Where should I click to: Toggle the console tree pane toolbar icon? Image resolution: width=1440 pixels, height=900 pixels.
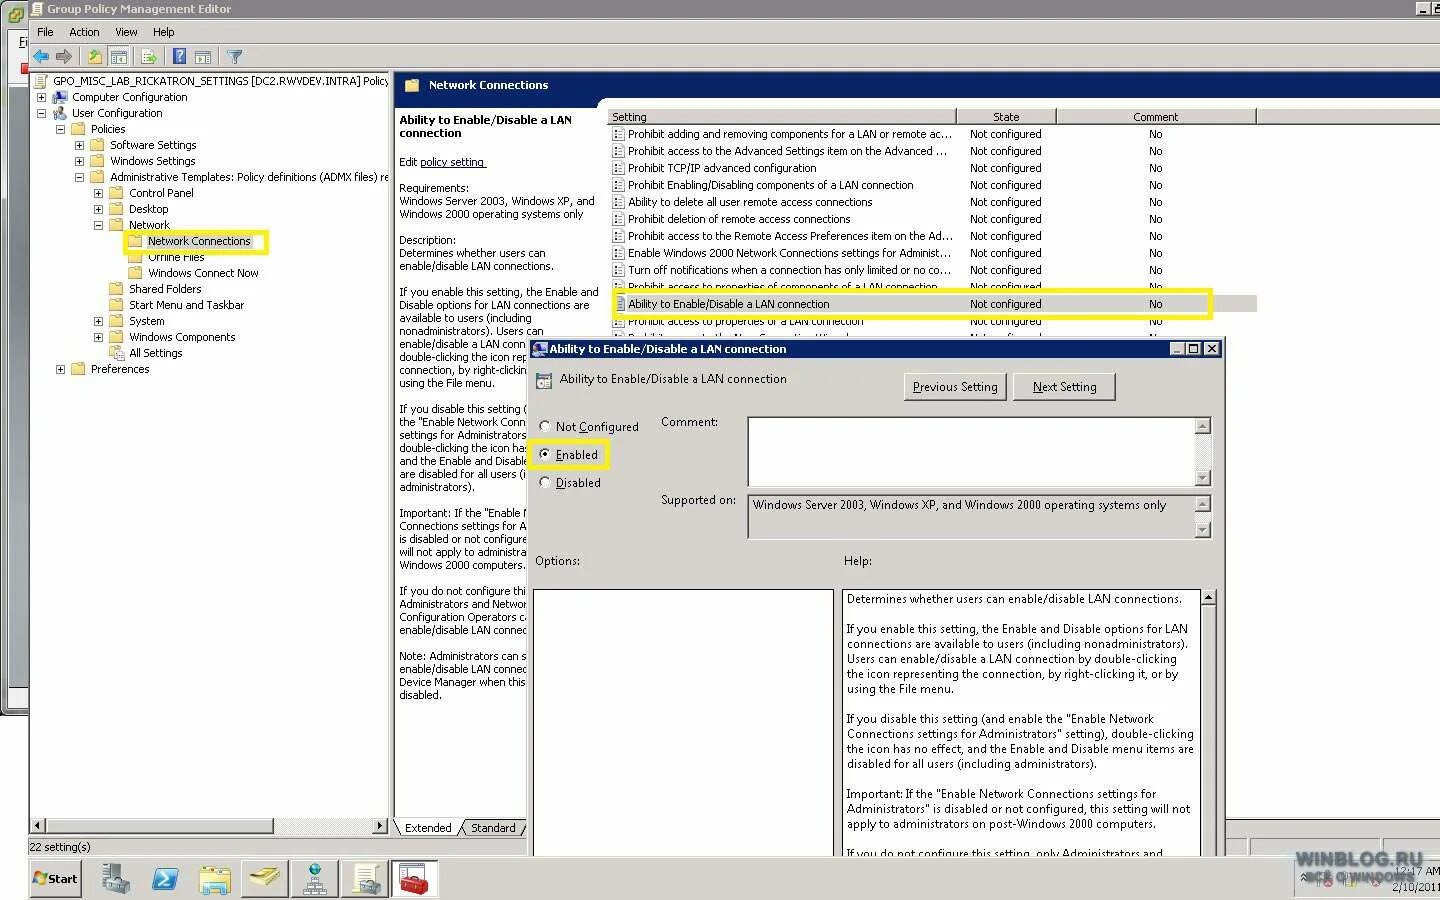(x=119, y=56)
